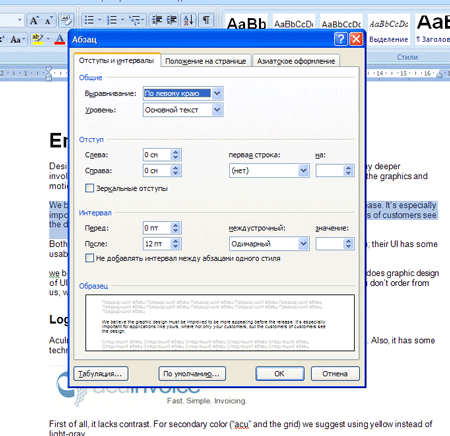Click the bullets list icon
The height and width of the screenshot is (436, 450).
pyautogui.click(x=89, y=20)
